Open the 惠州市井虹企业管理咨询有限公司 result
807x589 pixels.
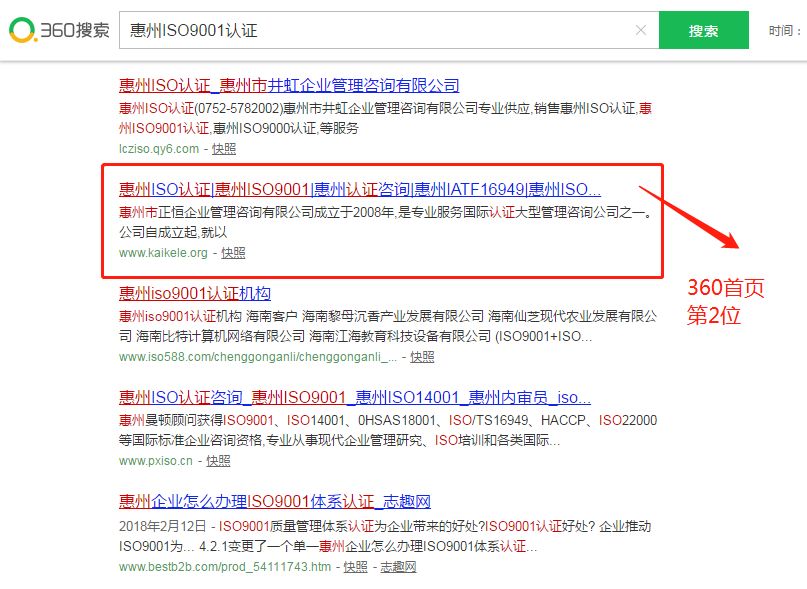292,85
